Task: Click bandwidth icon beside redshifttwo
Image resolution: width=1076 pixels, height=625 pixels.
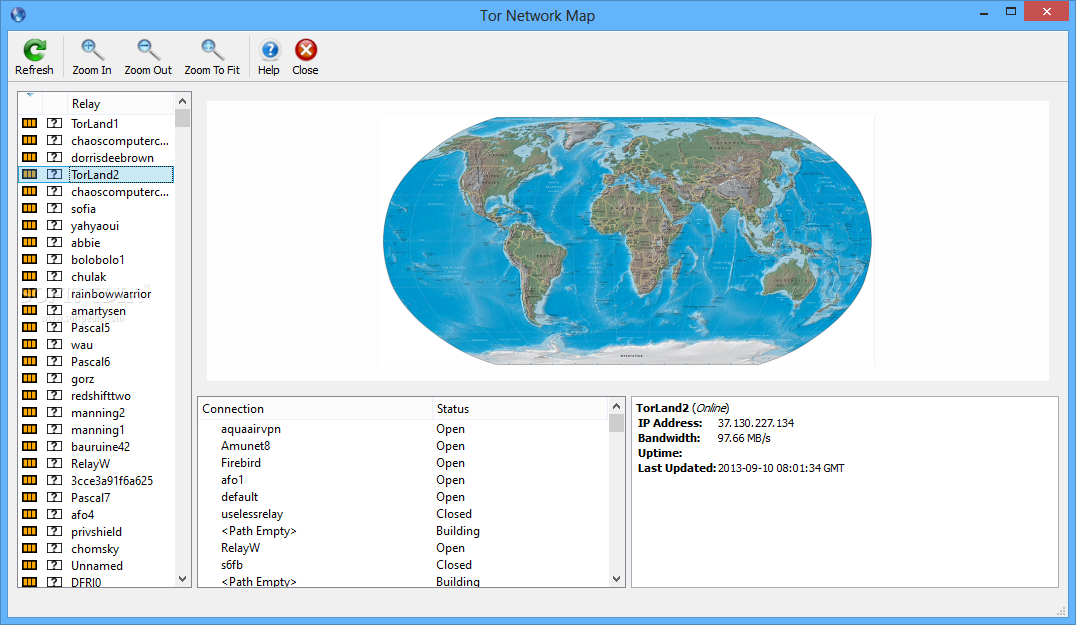Action: 30,395
